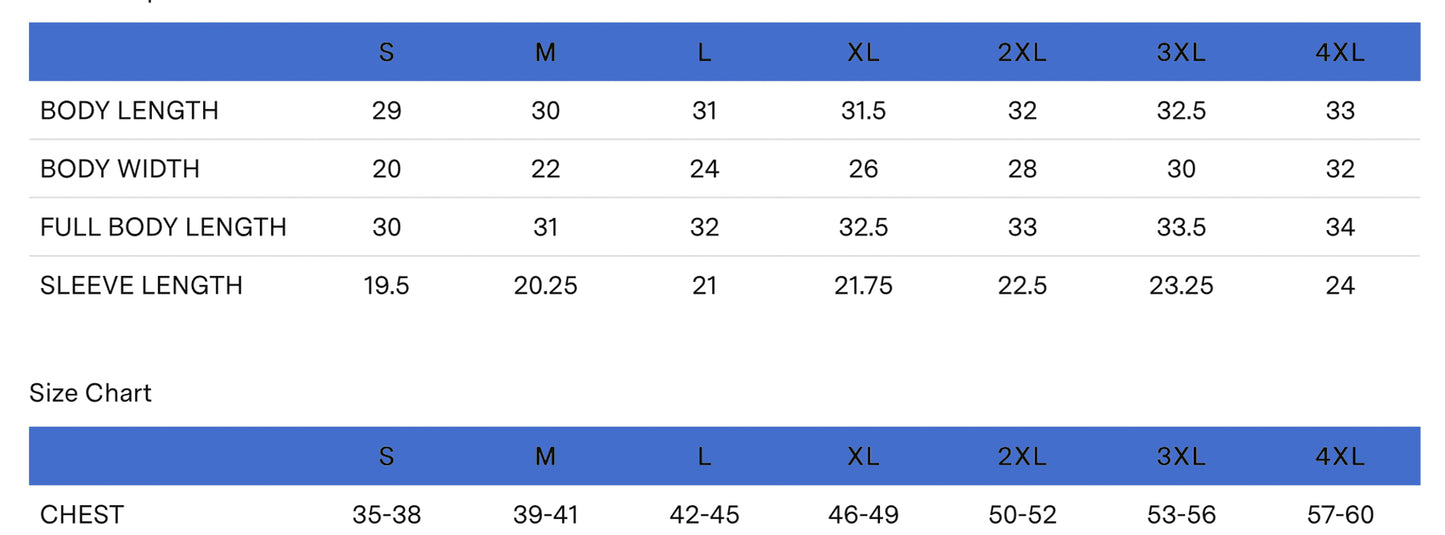
Task: Click the 33.5 full body length cell
Action: coord(1181,228)
